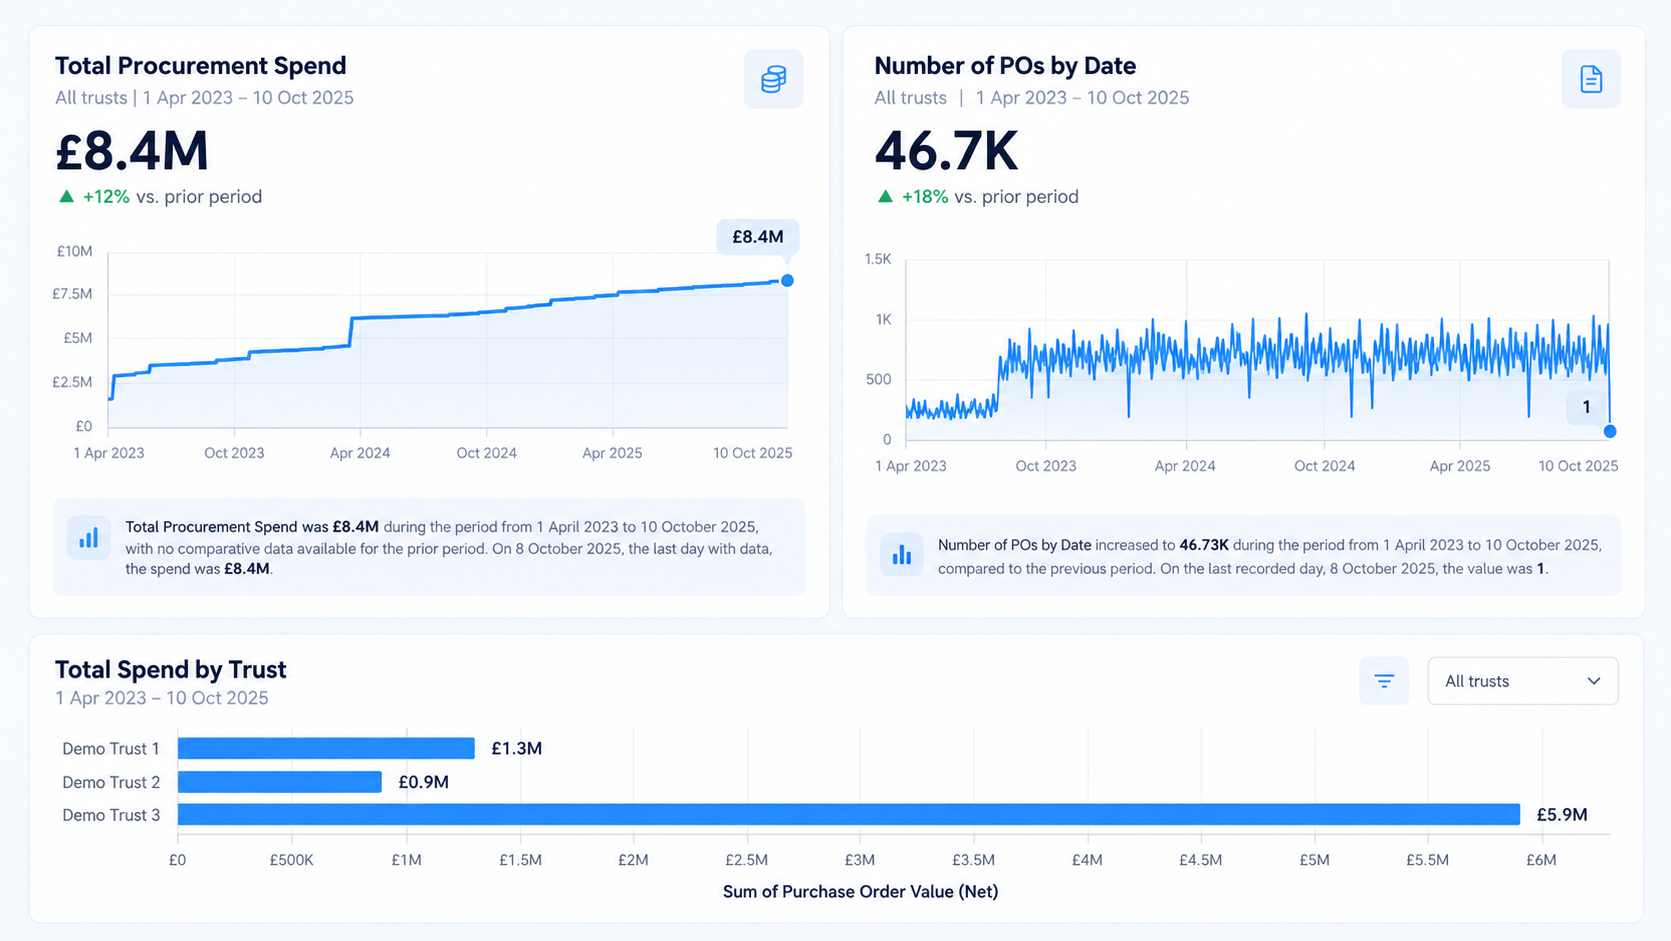Click the Demo Trust 3 label

(111, 815)
